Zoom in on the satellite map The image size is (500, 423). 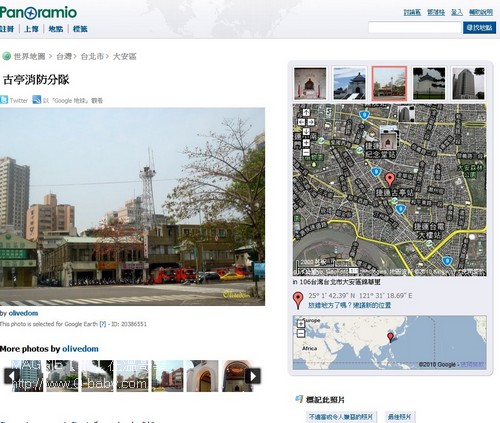(306, 143)
